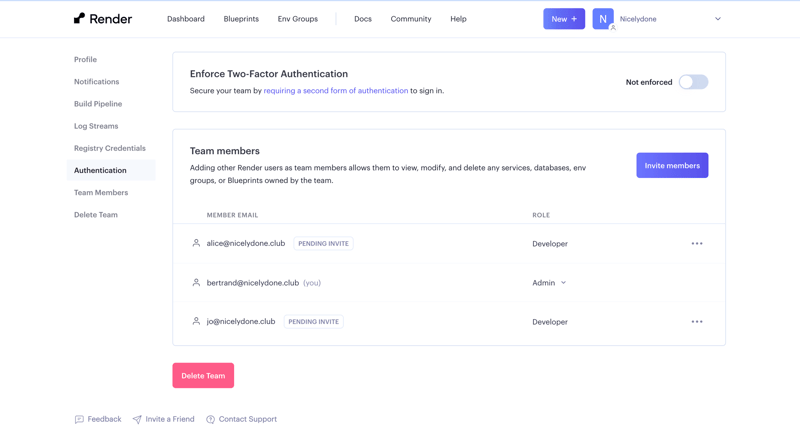Image resolution: width=800 pixels, height=442 pixels.
Task: Select Authentication in the sidebar
Action: pyautogui.click(x=111, y=170)
